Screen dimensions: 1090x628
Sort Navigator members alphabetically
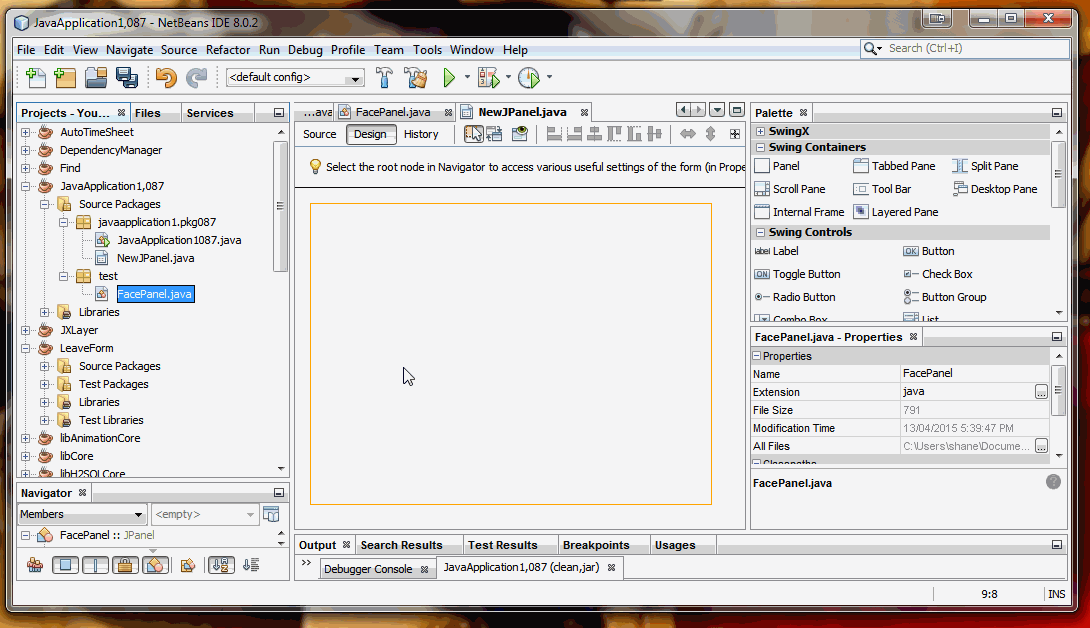[x=221, y=565]
